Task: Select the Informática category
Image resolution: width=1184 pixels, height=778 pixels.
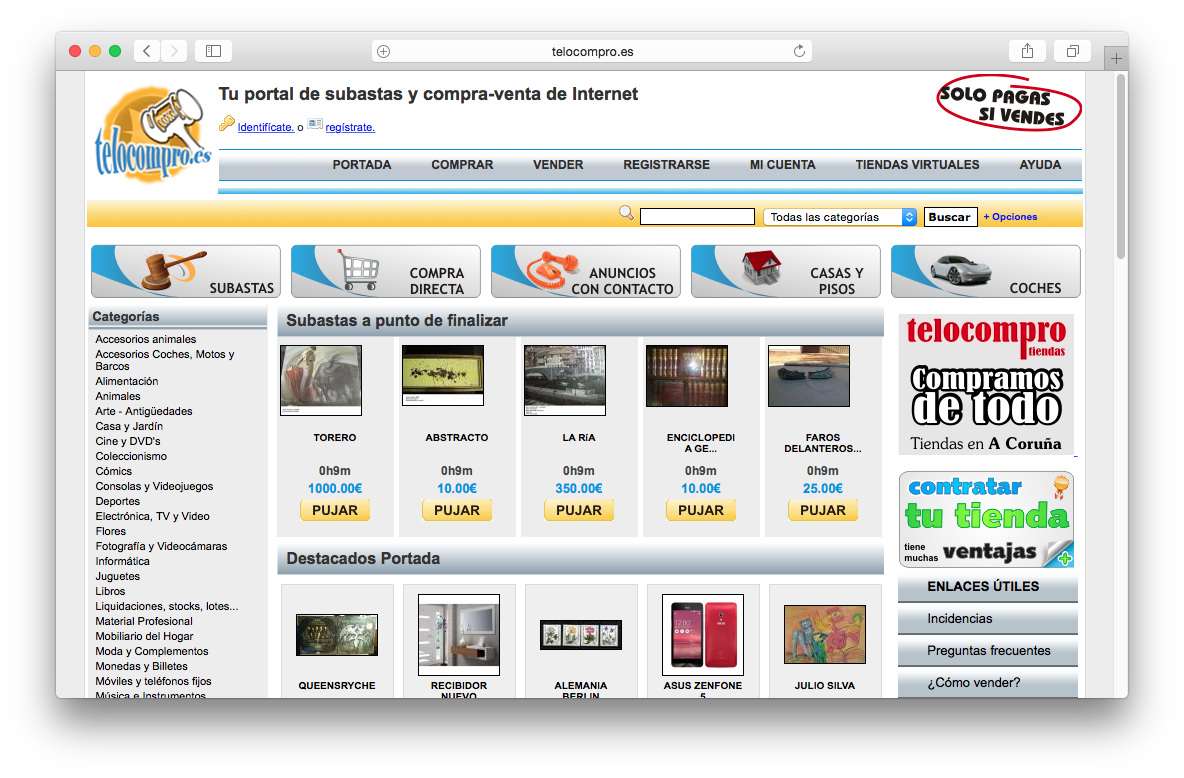Action: pos(122,561)
